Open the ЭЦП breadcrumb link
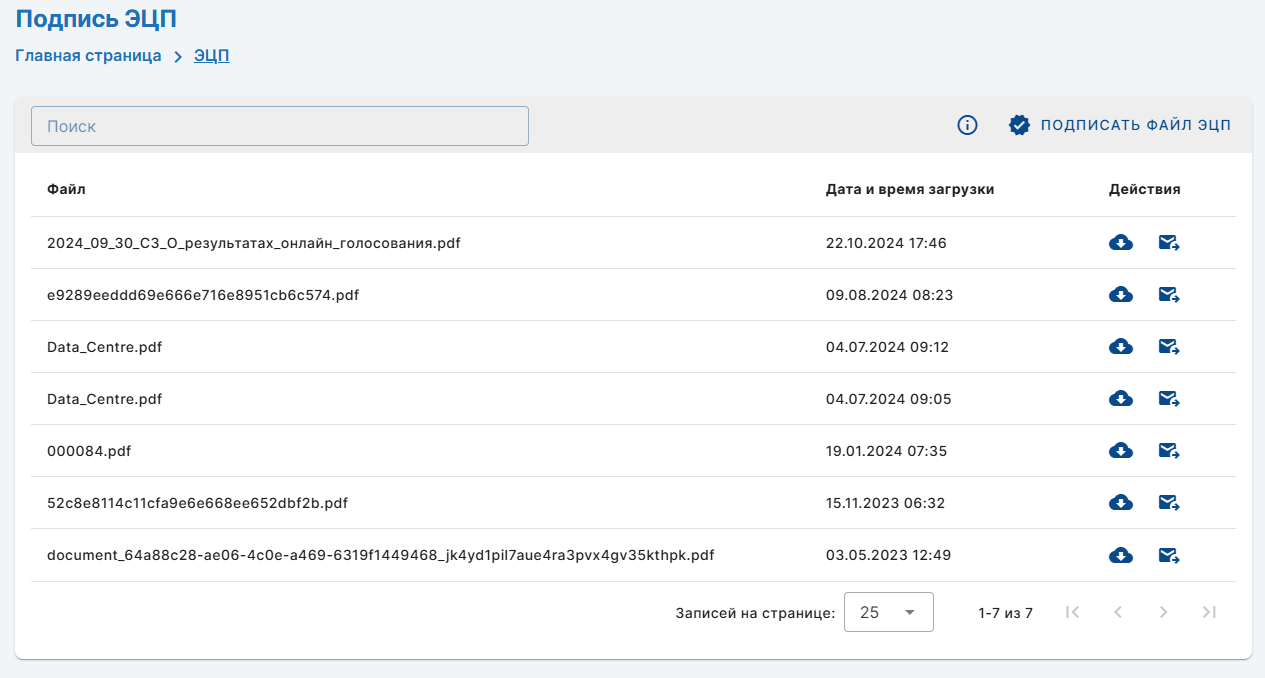Screen dimensions: 1265x678 211,56
